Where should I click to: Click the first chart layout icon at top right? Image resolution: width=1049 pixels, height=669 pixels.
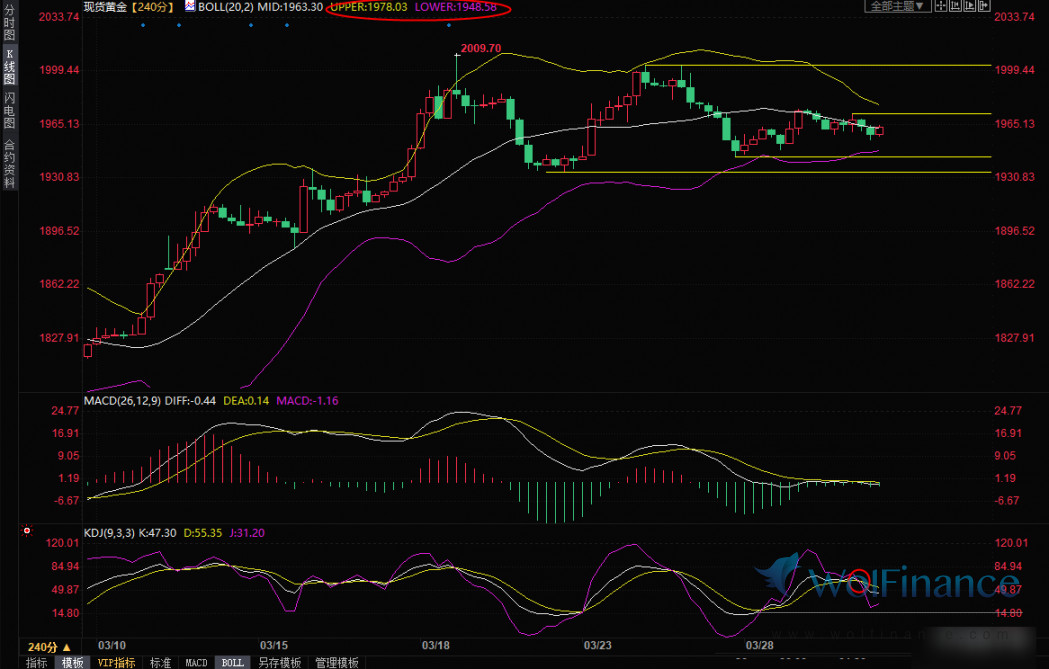940,6
